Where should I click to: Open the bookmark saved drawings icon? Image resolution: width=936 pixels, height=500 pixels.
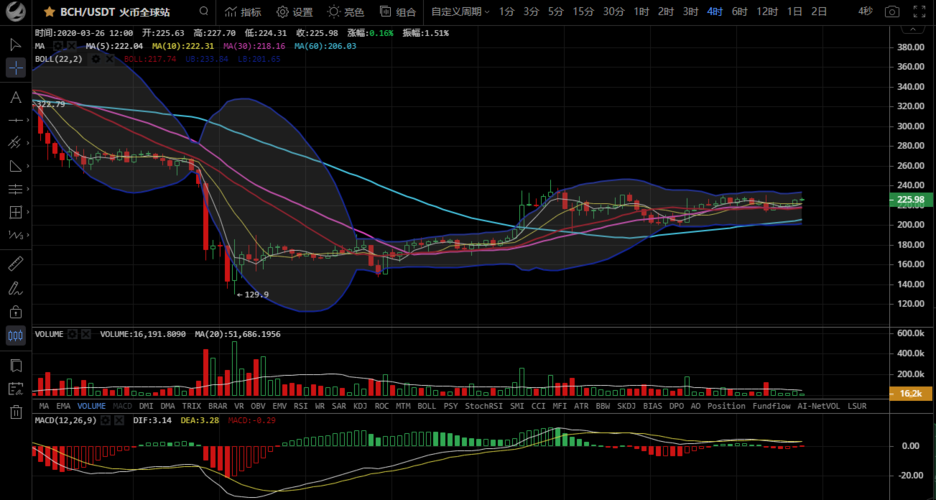16,365
